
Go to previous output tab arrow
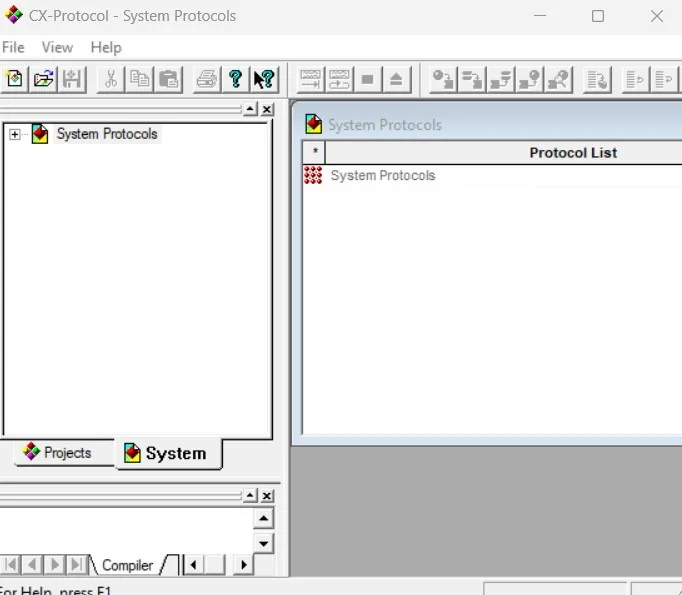[32, 565]
